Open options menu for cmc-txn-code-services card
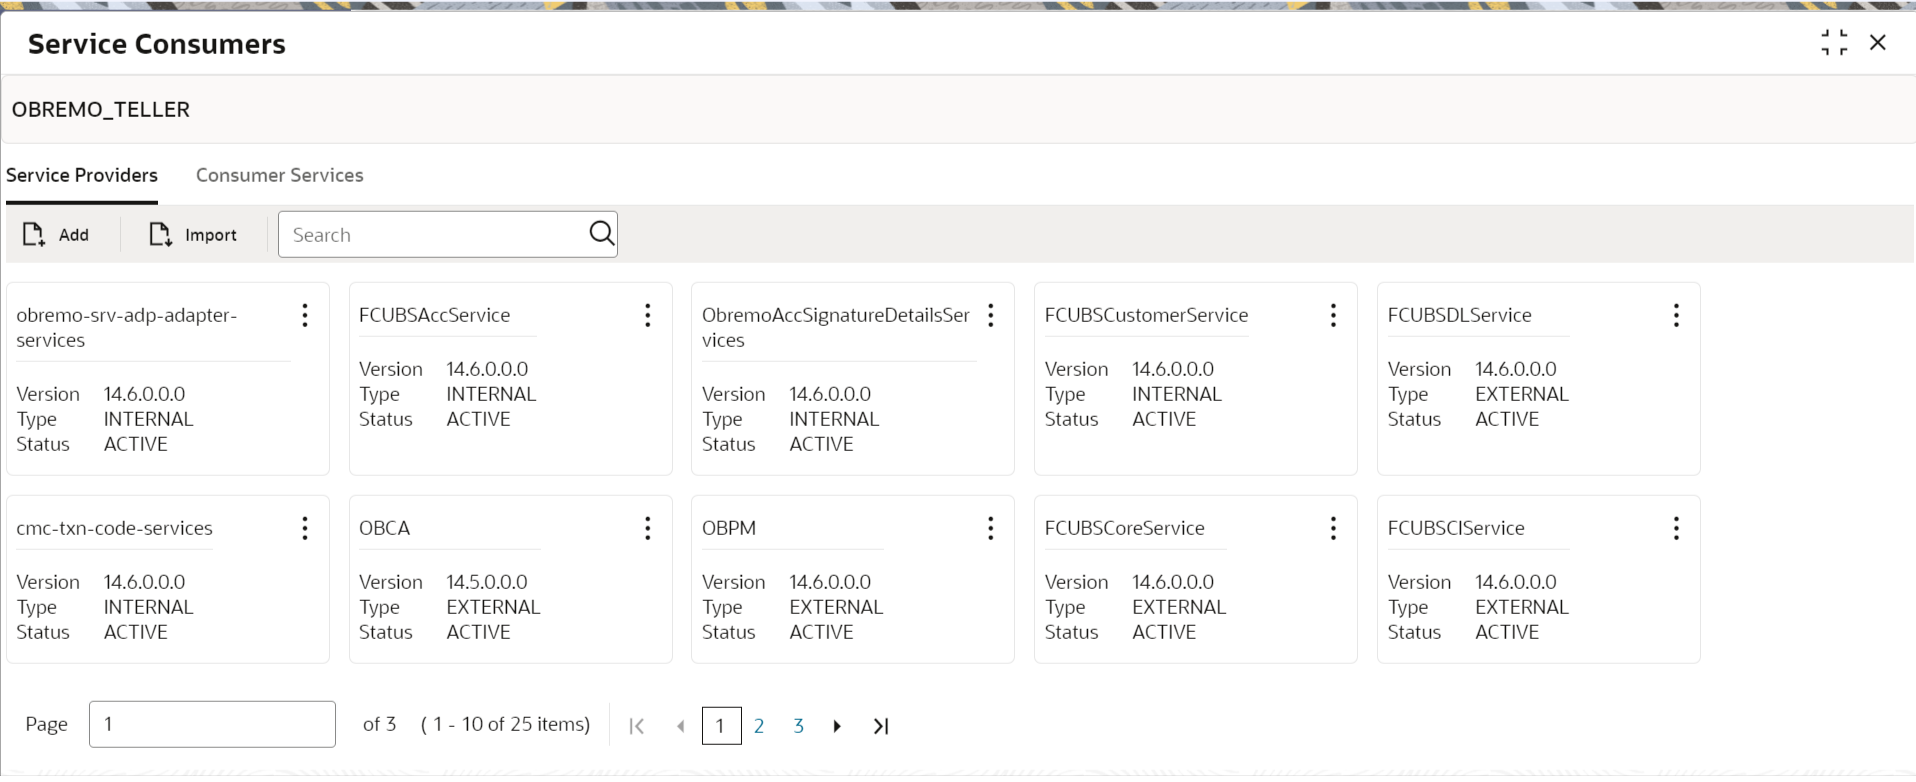The height and width of the screenshot is (782, 1916). (305, 528)
